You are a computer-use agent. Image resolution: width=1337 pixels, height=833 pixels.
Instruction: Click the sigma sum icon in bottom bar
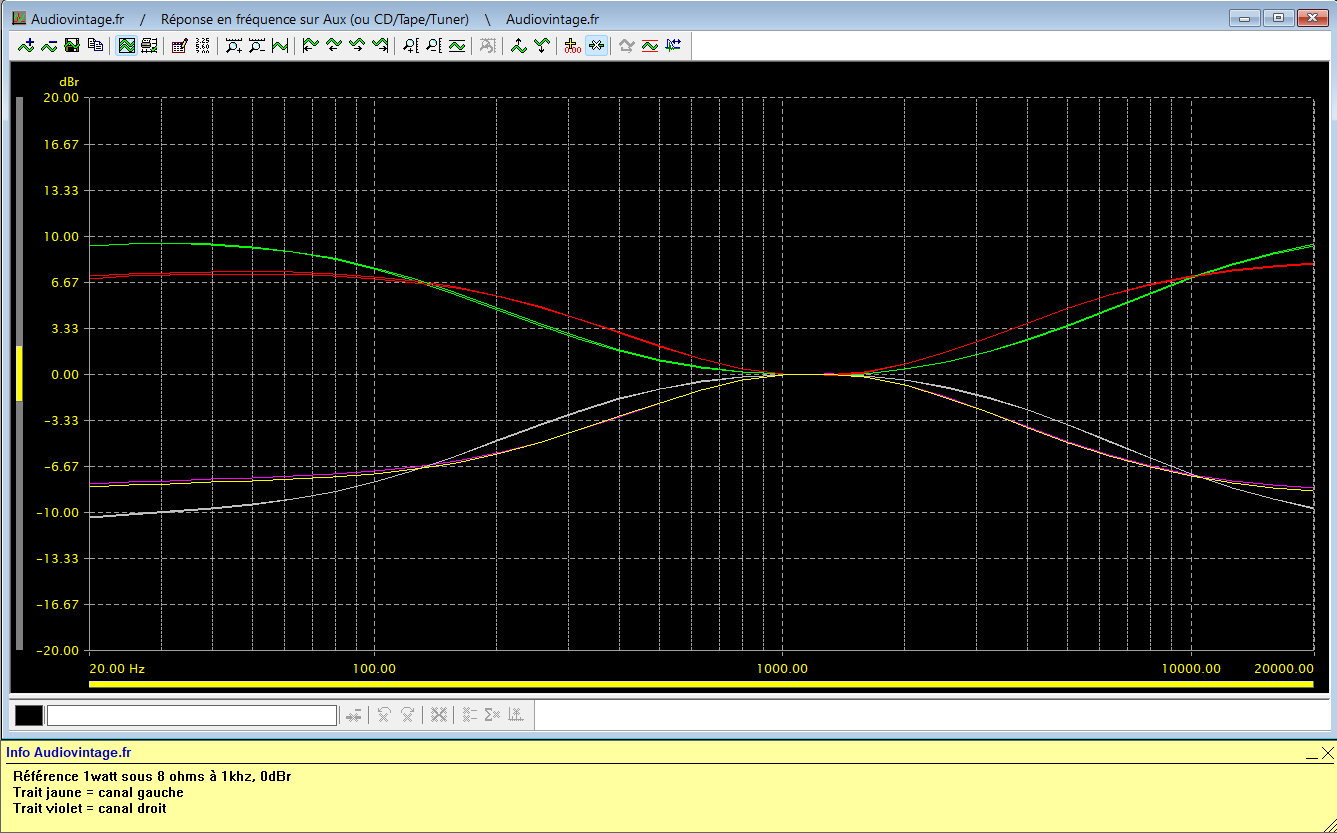491,715
